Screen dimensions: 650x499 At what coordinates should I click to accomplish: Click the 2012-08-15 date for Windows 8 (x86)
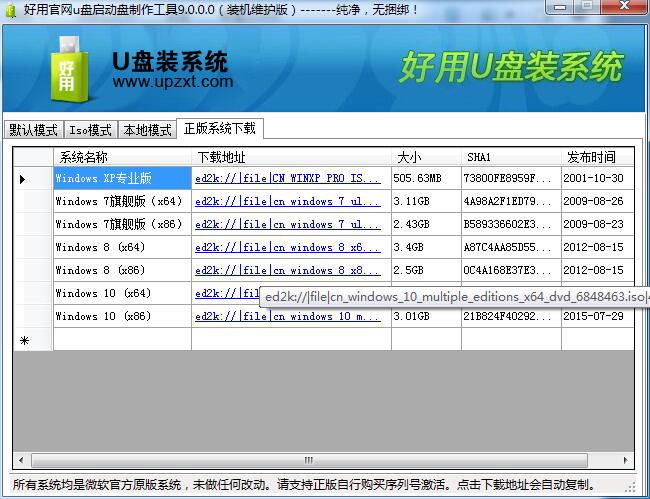[598, 270]
